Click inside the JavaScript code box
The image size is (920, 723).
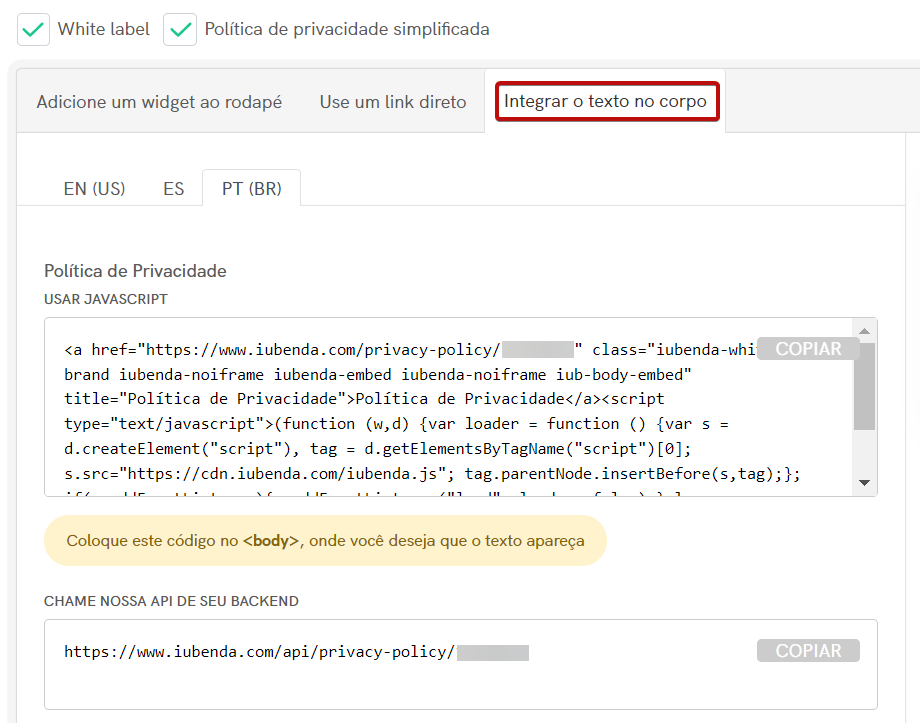pos(400,420)
